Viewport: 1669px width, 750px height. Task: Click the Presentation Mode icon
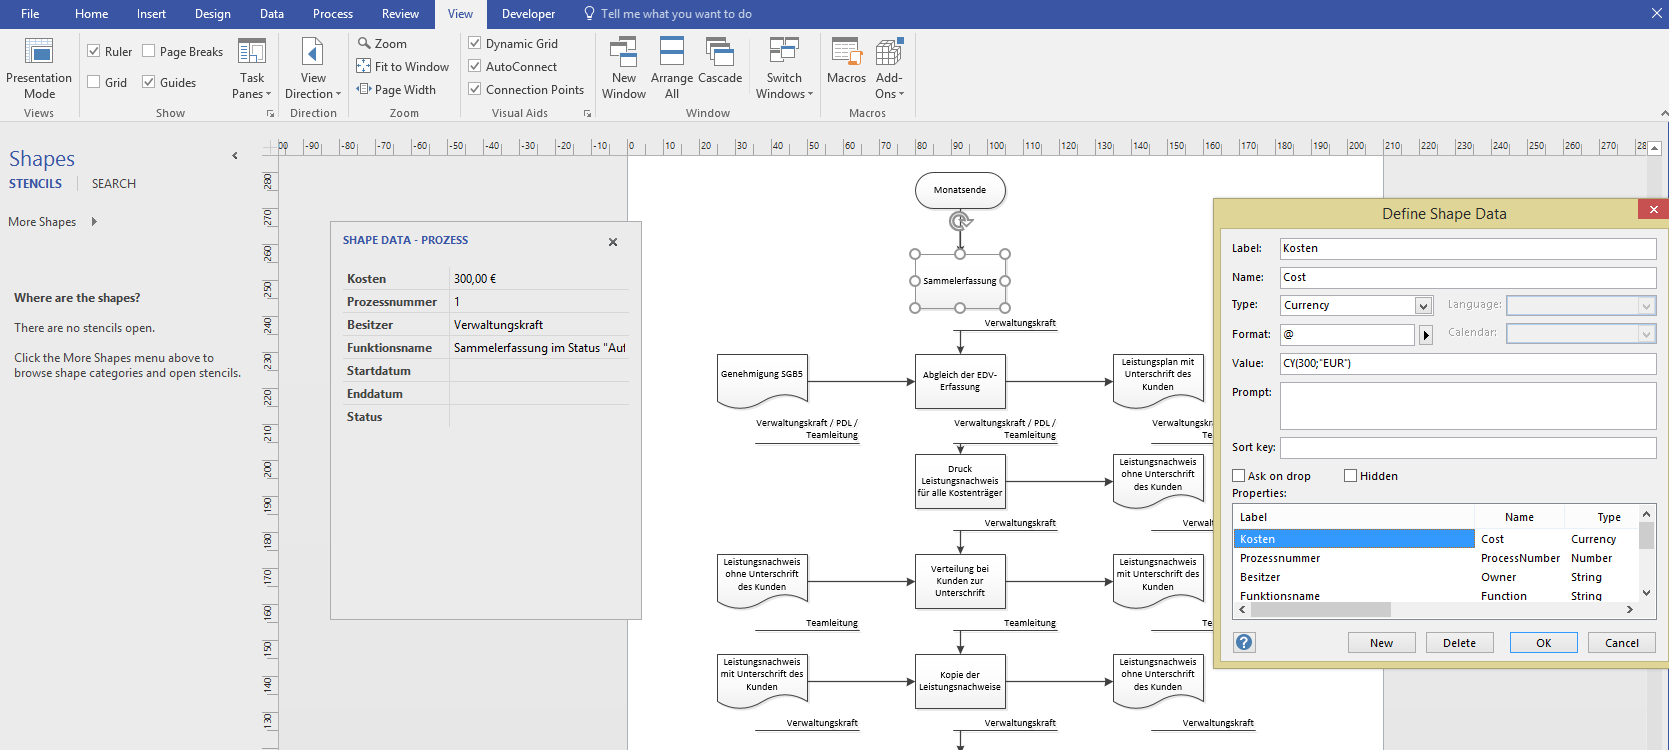(39, 52)
